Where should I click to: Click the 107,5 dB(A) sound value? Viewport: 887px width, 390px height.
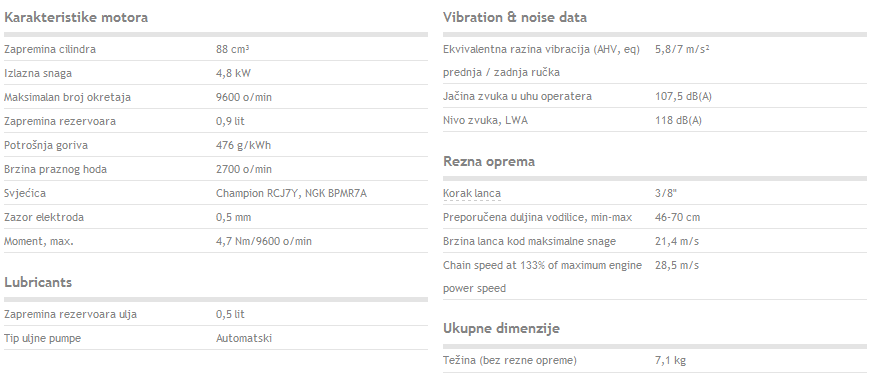pyautogui.click(x=683, y=97)
